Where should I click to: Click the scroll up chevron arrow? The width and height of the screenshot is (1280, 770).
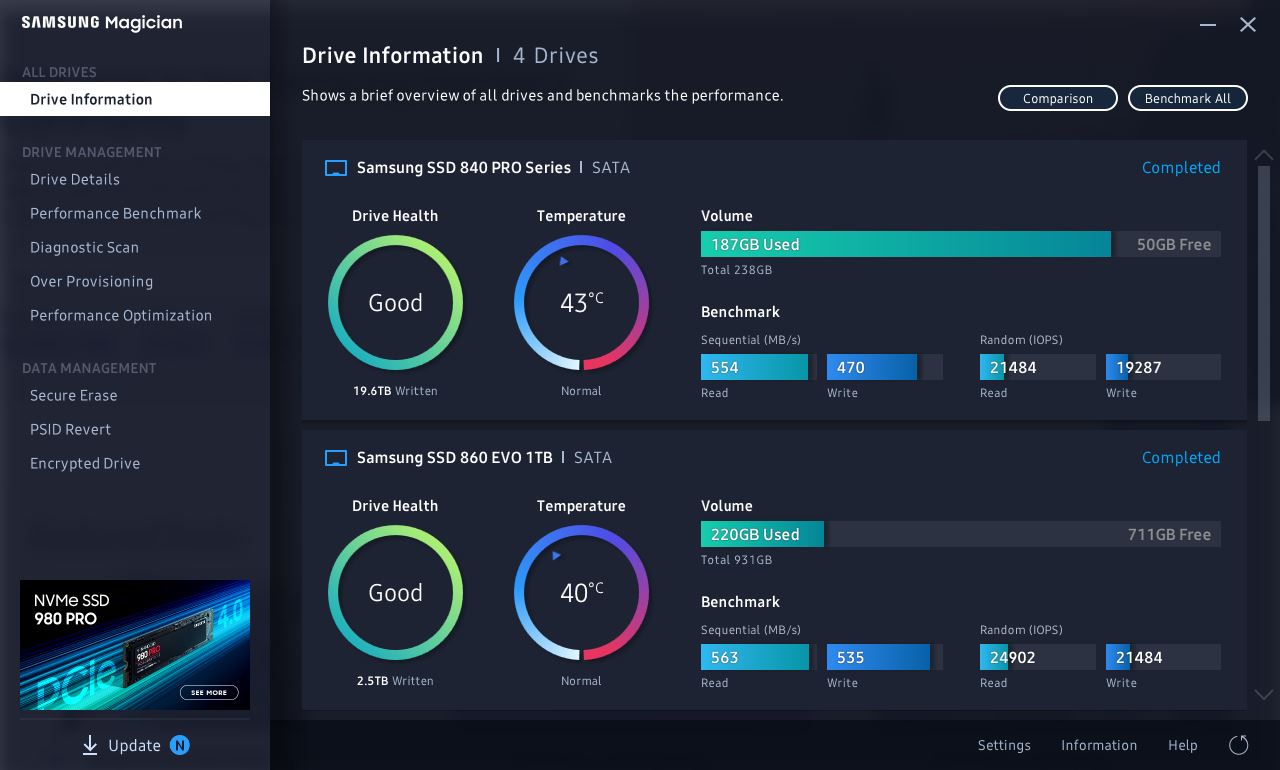1264,155
